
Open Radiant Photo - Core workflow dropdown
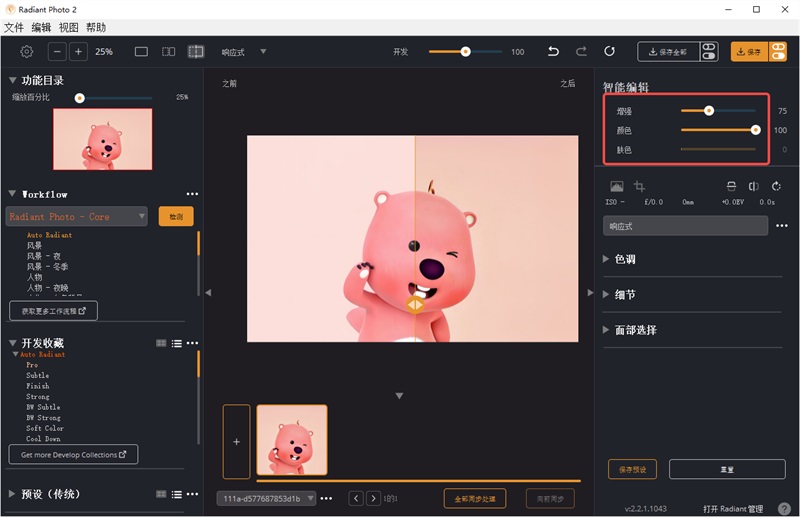[x=77, y=216]
